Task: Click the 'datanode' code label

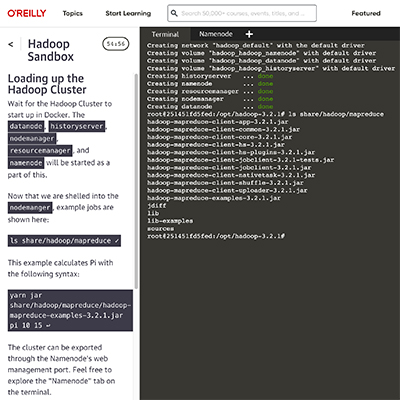Action: (26, 126)
